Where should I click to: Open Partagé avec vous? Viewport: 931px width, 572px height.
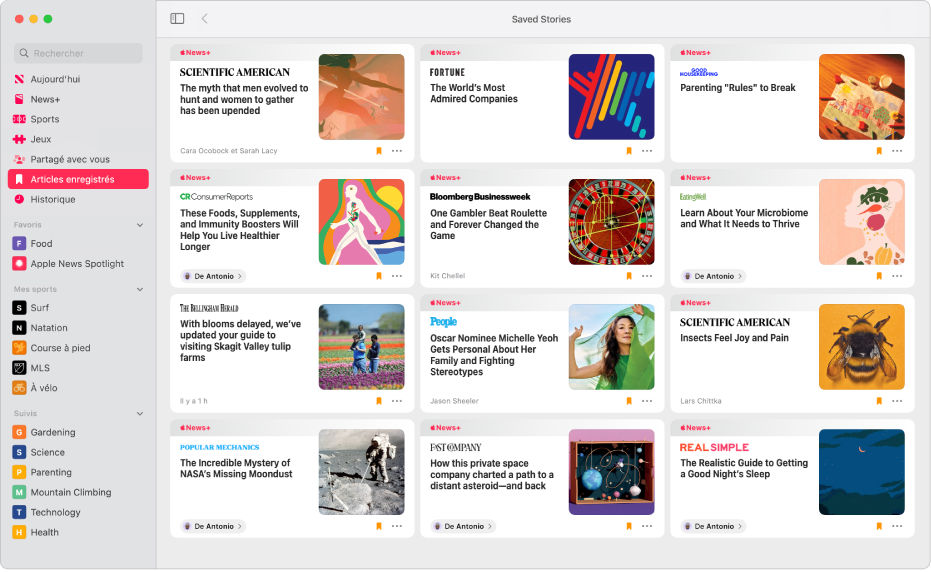78,159
